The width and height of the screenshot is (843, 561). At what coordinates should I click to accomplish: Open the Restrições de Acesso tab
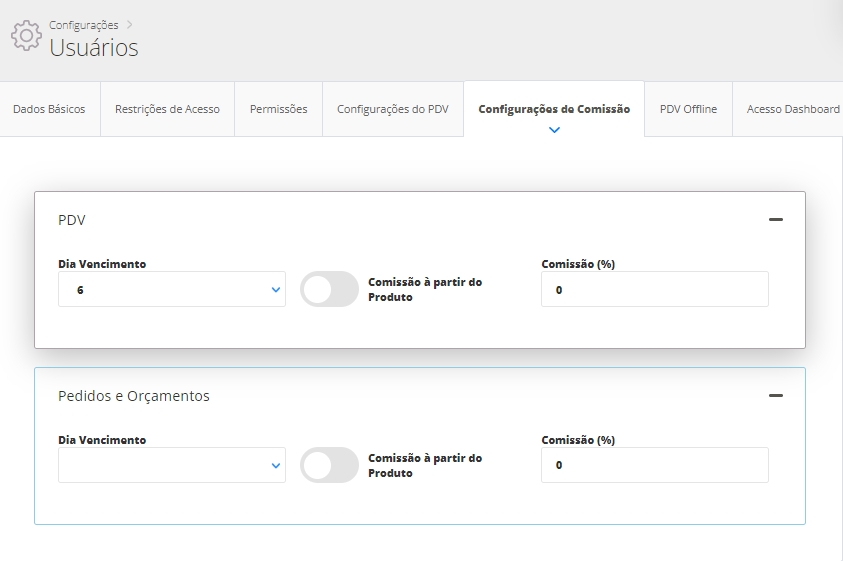[x=167, y=109]
